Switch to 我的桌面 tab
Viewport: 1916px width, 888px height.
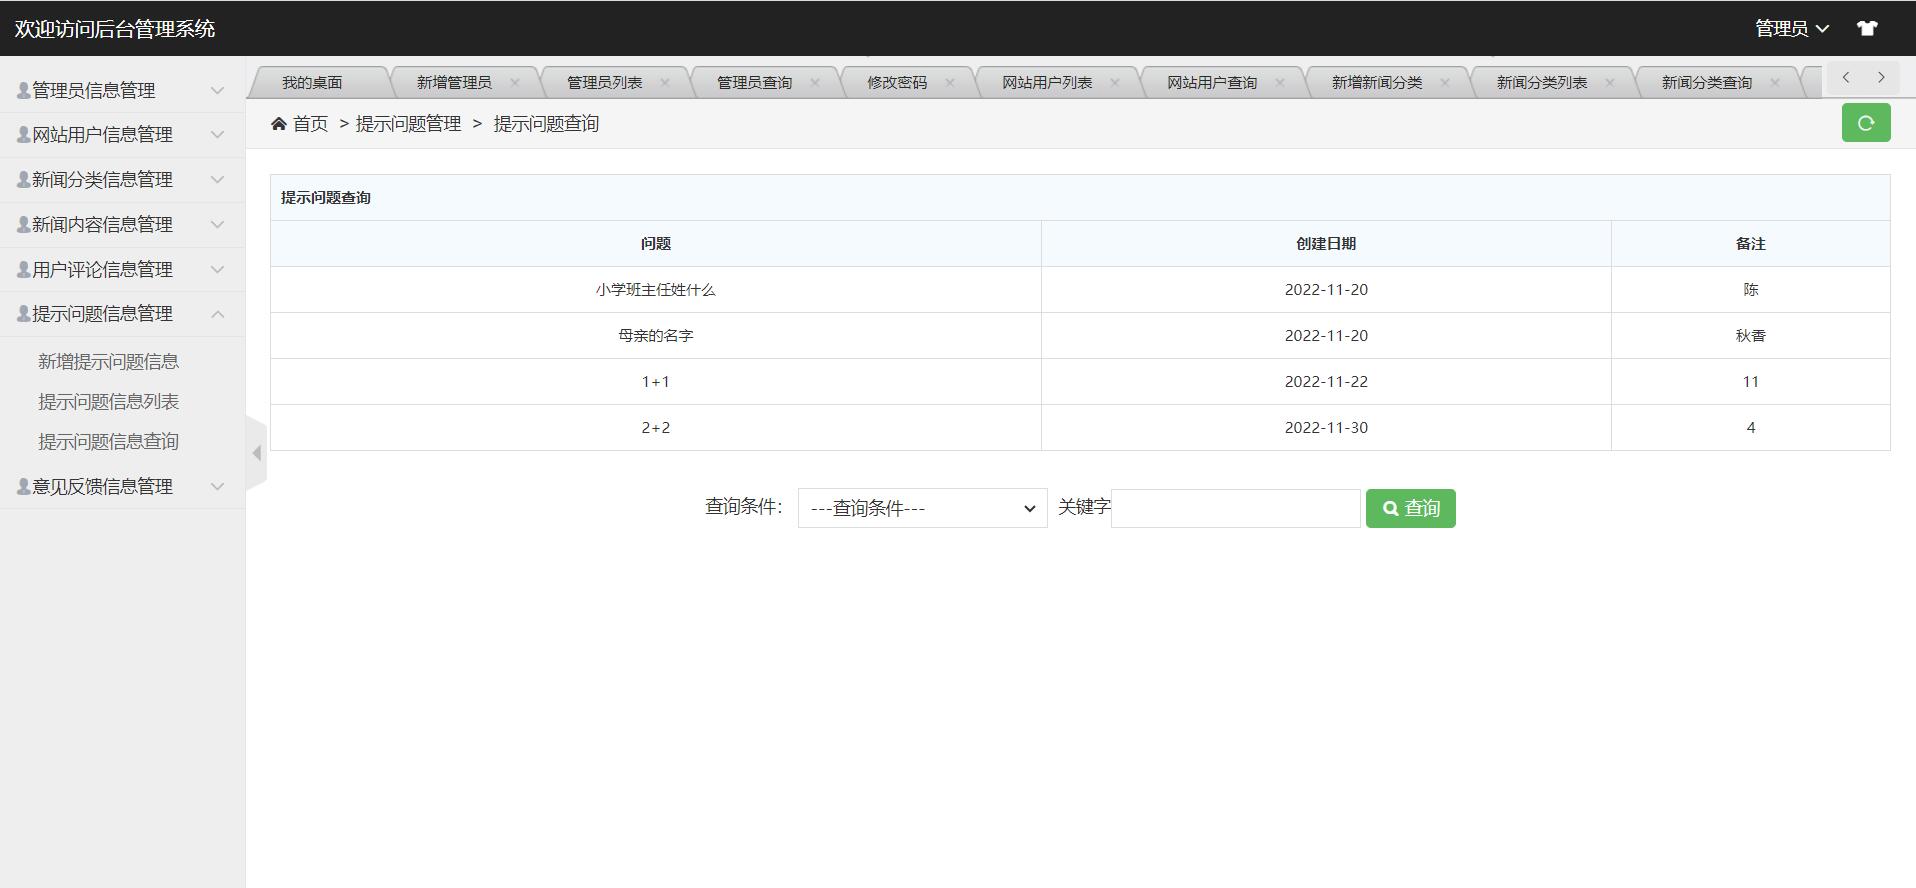pos(312,82)
